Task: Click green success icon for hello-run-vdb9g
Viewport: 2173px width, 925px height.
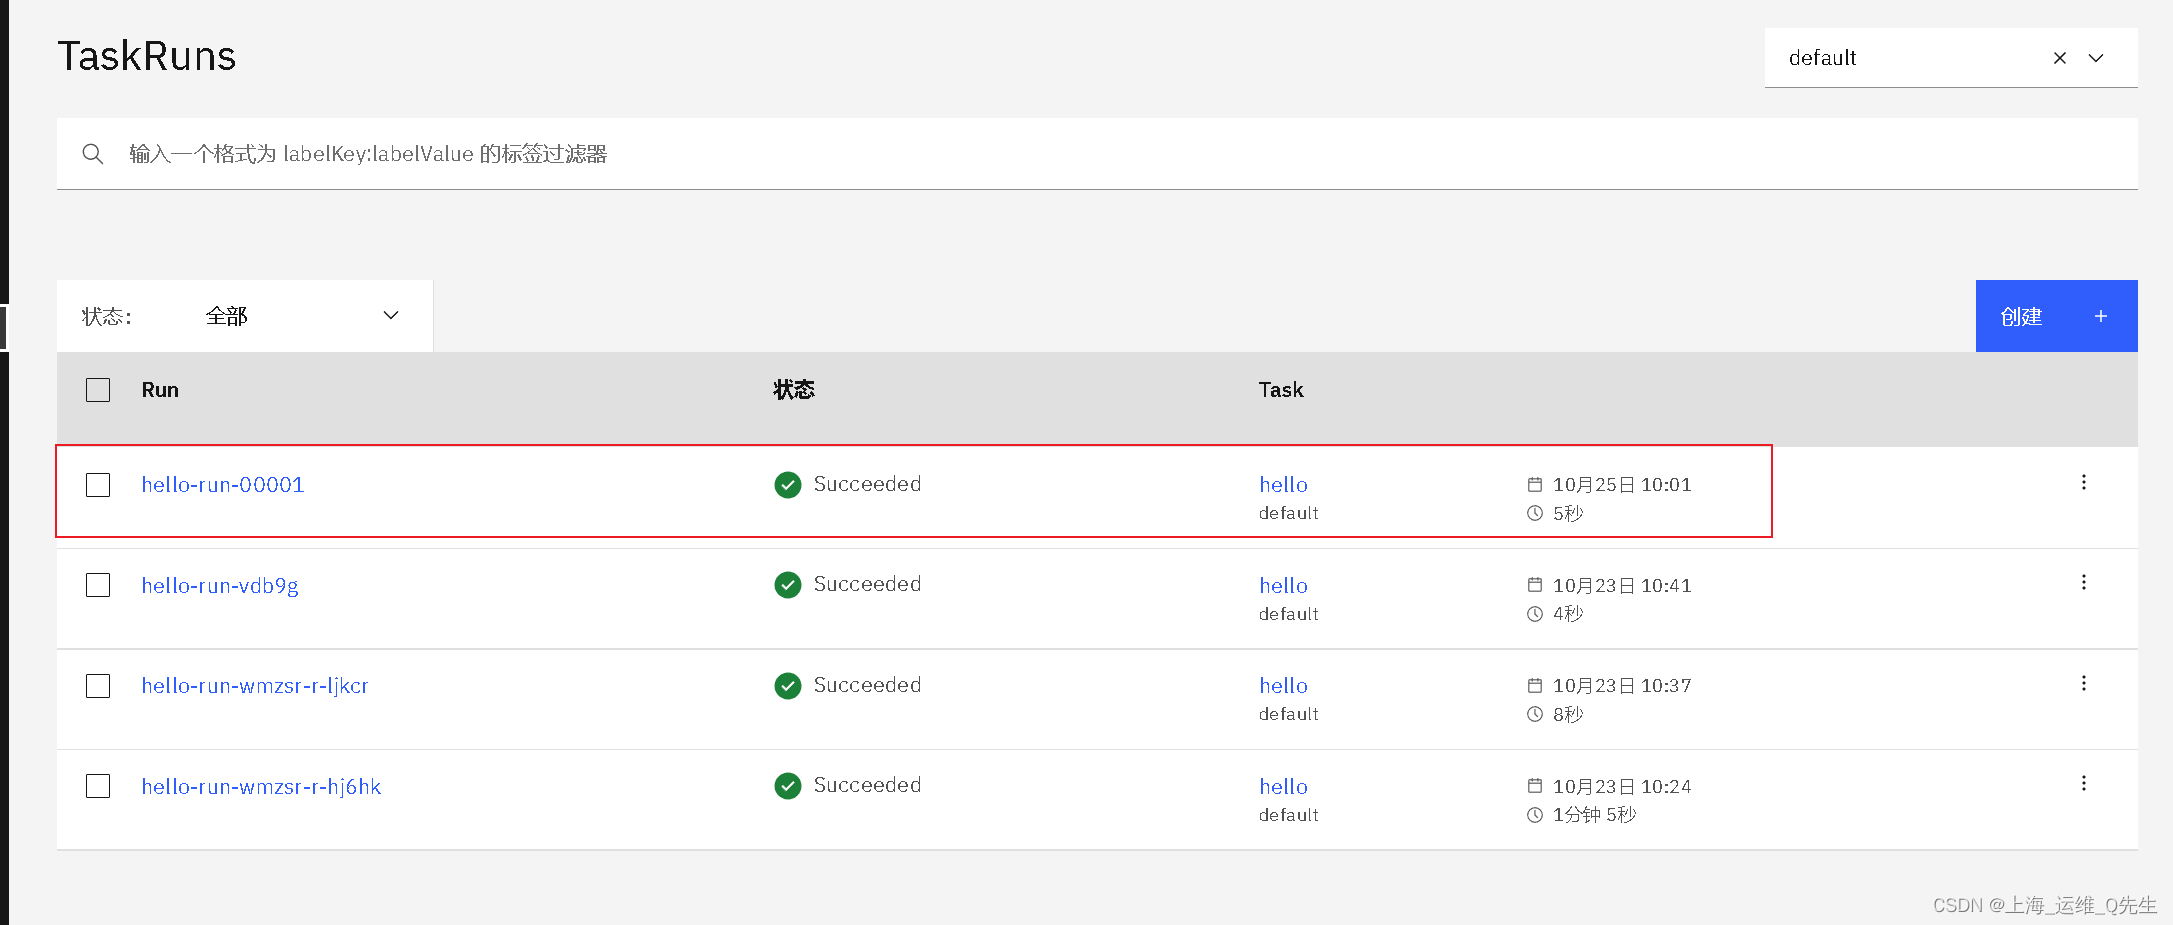Action: click(788, 585)
